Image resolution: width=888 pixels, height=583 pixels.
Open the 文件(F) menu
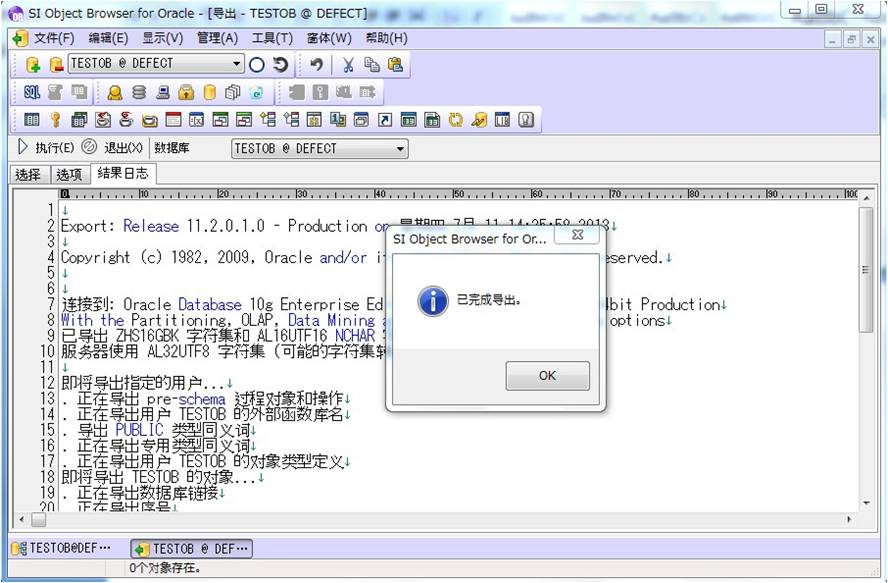click(54, 38)
